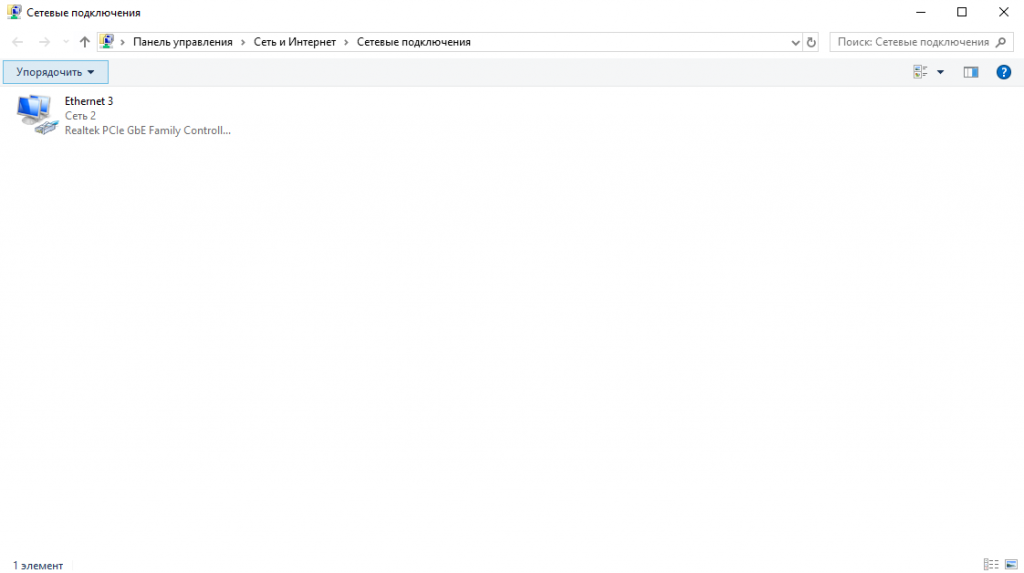Close the Сетевые подключения window
This screenshot has height=573, width=1024.
pos(1004,12)
